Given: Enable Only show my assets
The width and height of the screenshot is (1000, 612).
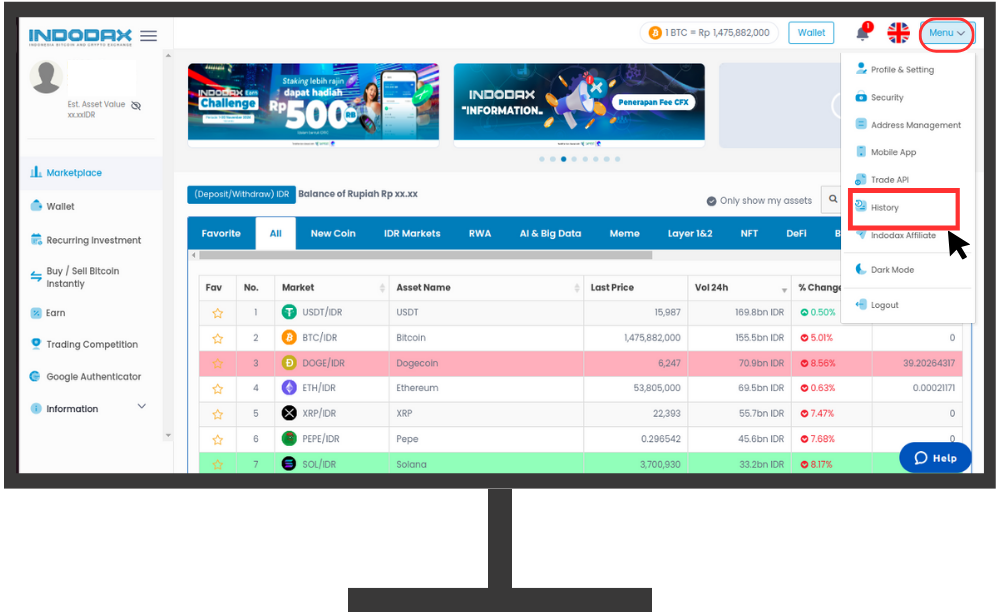Looking at the screenshot, I should coord(759,201).
